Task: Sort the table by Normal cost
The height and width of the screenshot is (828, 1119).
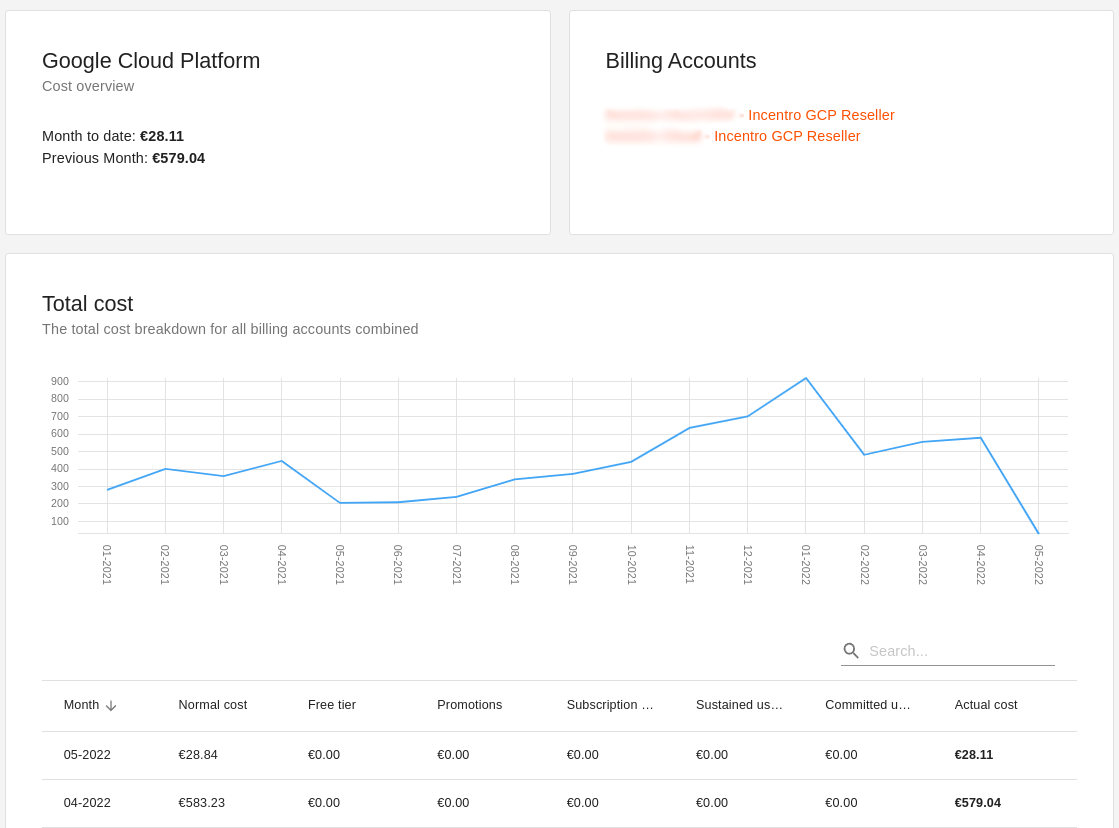Action: pos(213,705)
